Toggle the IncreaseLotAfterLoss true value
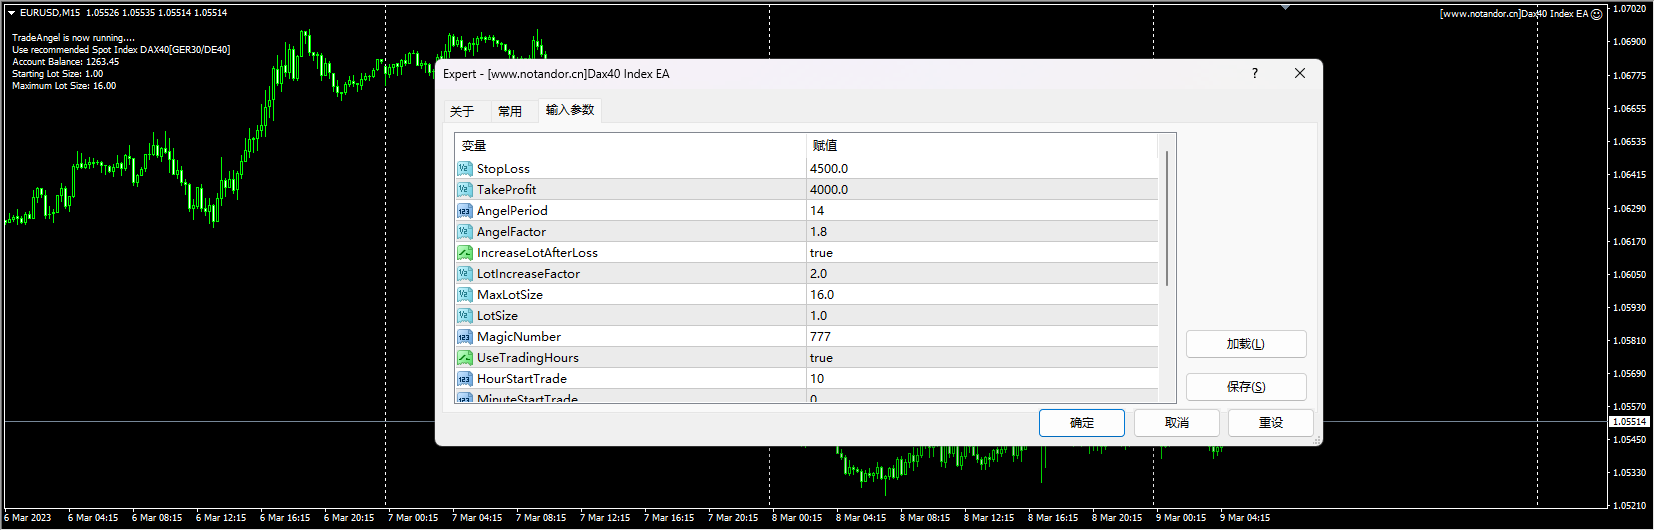This screenshot has height=531, width=1655. pyautogui.click(x=982, y=253)
